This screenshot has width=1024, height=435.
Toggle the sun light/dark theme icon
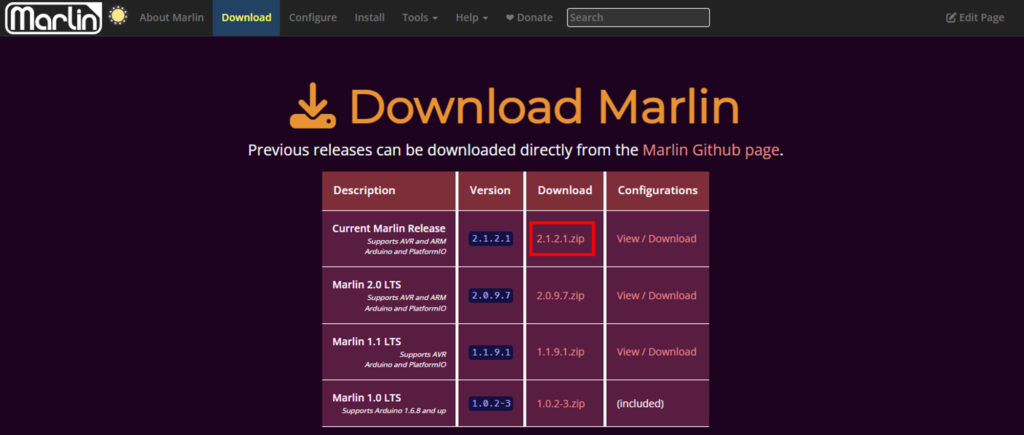pos(119,16)
